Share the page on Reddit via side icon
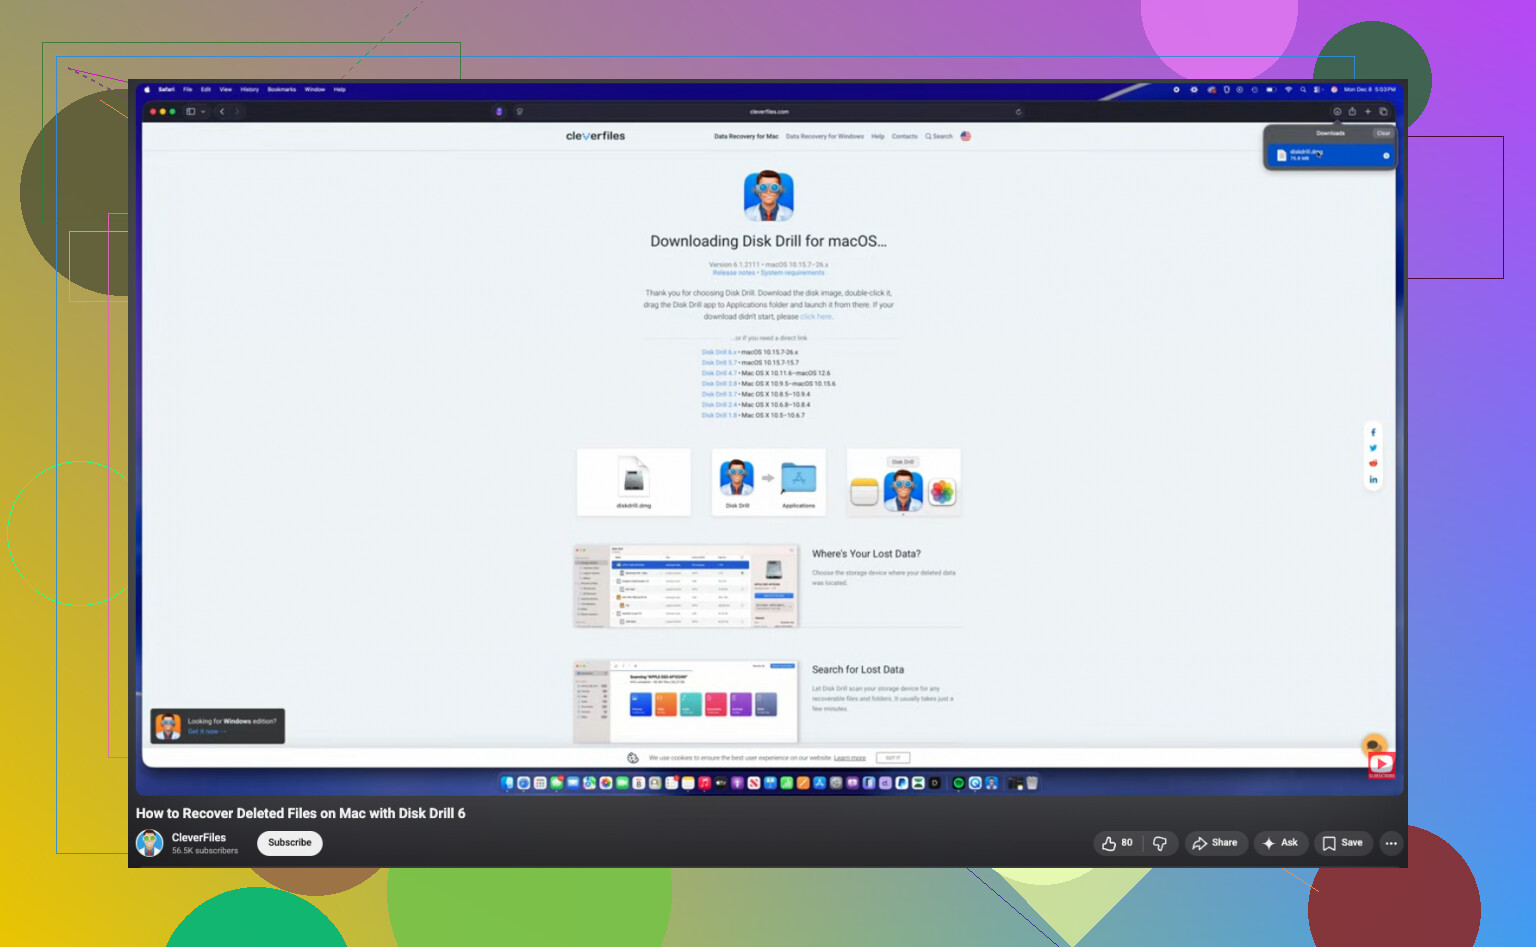 point(1373,463)
